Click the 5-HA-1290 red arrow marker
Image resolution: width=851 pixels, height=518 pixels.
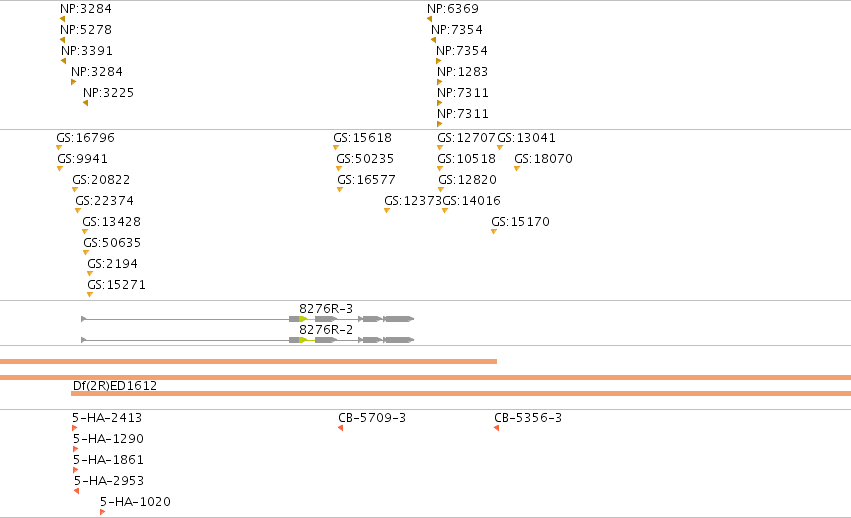coord(75,449)
